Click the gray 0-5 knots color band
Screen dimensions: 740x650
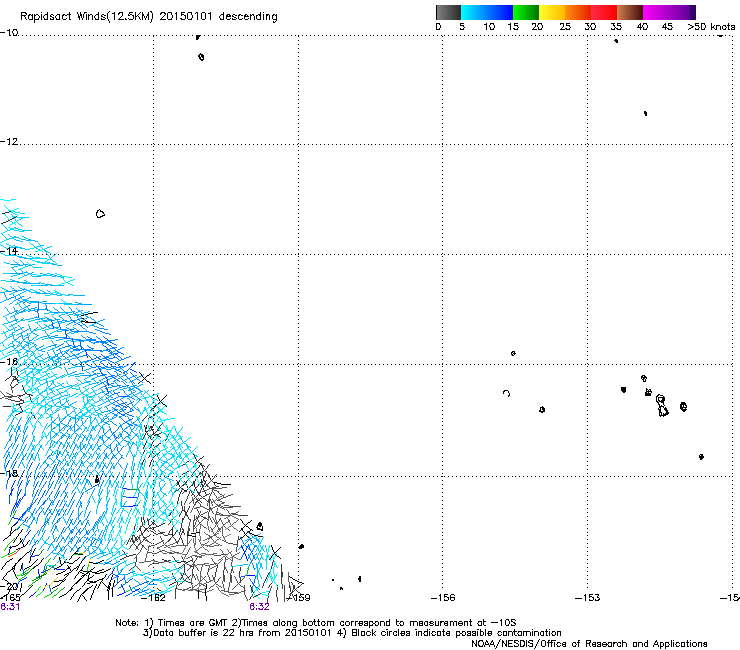point(448,12)
